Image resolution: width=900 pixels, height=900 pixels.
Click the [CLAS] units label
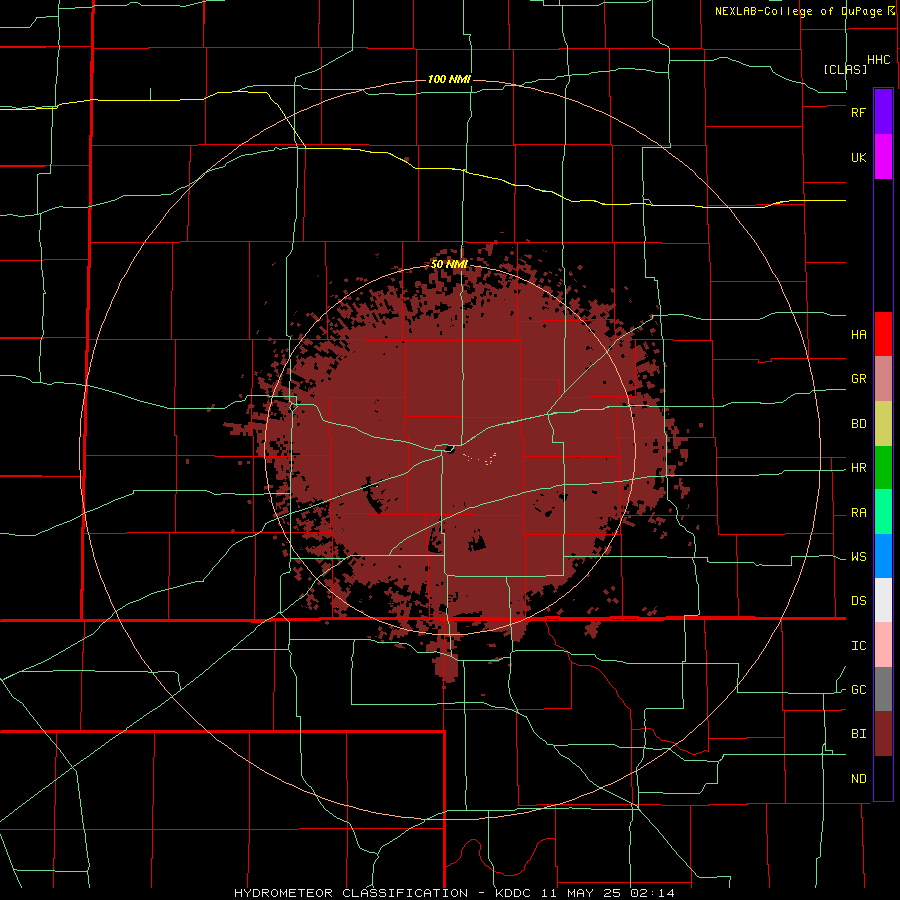(844, 69)
